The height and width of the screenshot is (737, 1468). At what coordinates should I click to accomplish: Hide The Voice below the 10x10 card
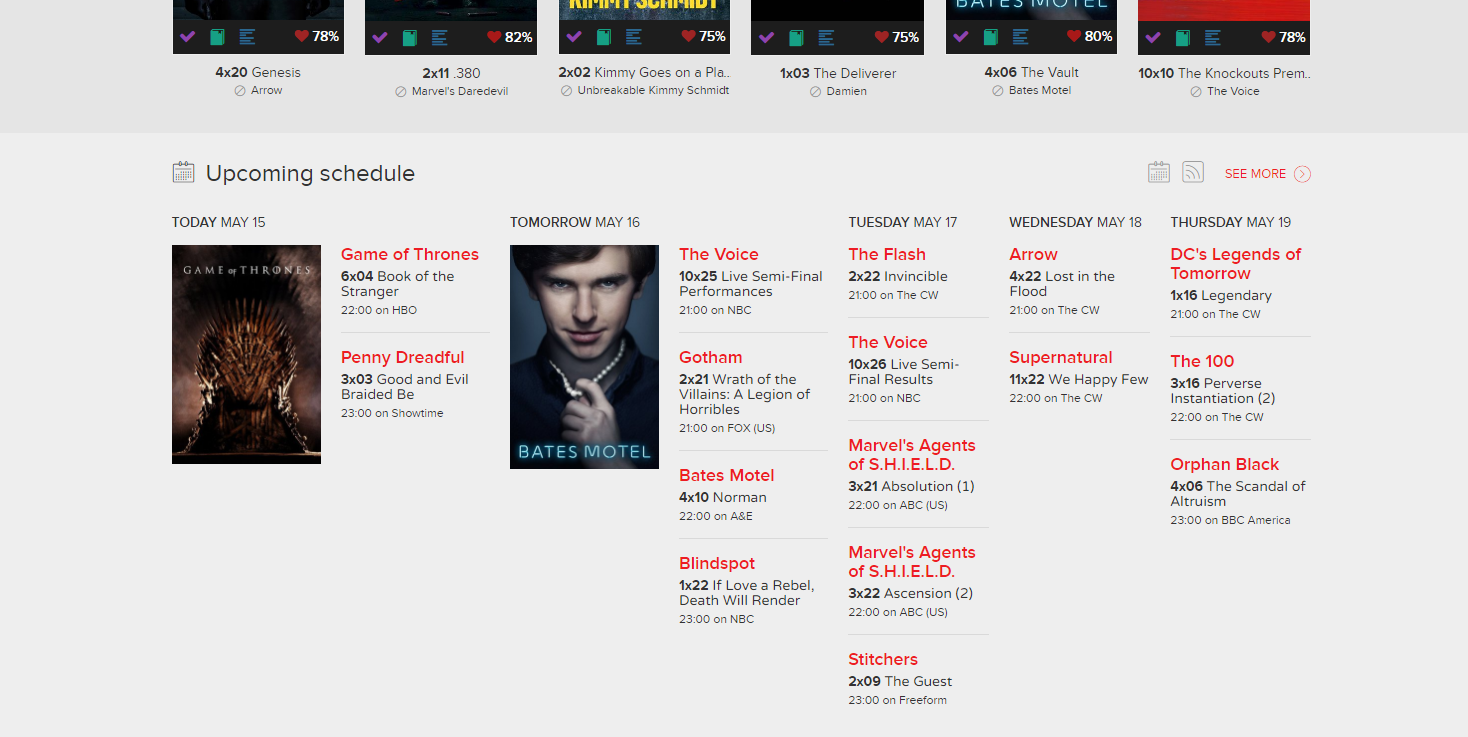(x=1196, y=91)
